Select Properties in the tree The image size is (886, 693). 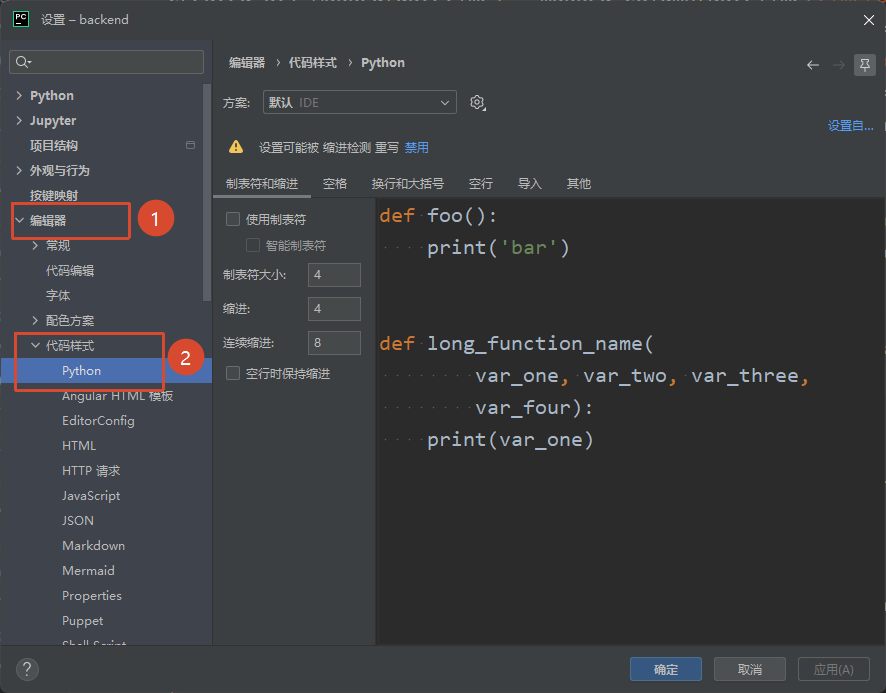92,595
